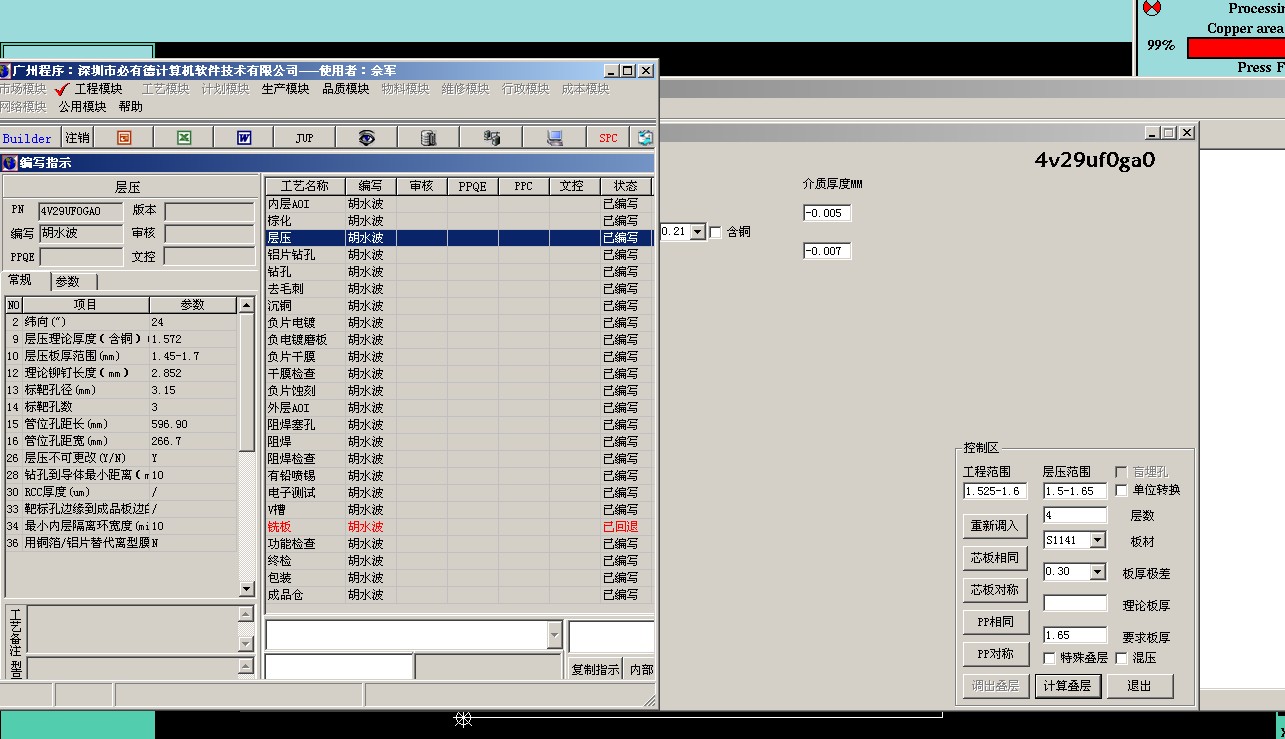Viewport: 1285px width, 739px height.
Task: Toggle the 含铜 checkbox
Action: coord(715,232)
